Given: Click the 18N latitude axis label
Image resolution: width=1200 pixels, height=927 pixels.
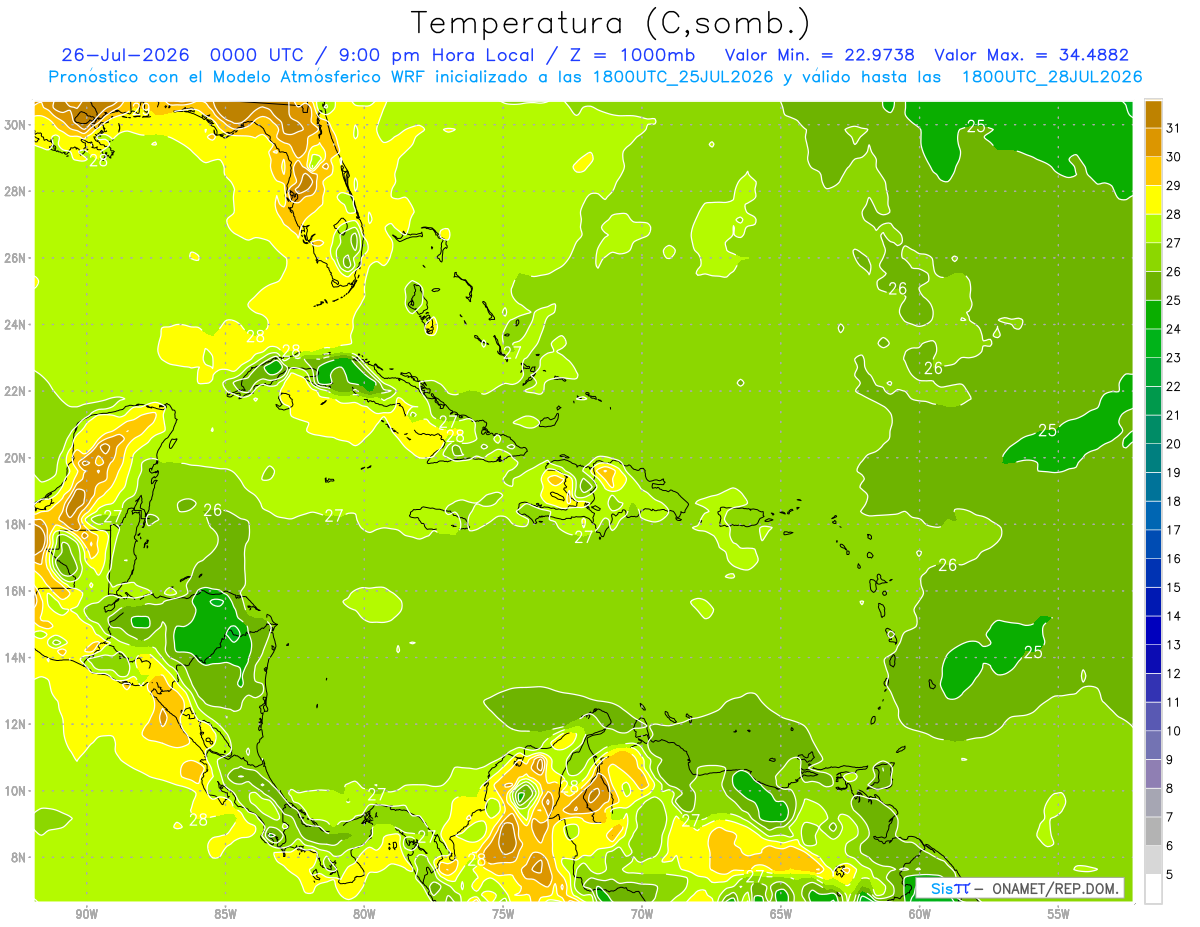Looking at the screenshot, I should pos(15,524).
